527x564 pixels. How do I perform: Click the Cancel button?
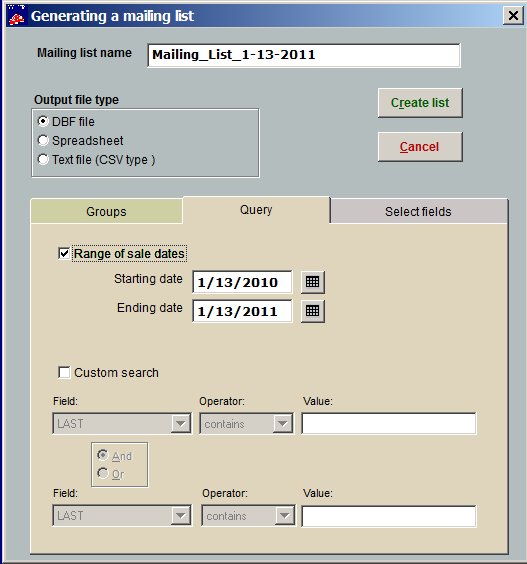(420, 147)
